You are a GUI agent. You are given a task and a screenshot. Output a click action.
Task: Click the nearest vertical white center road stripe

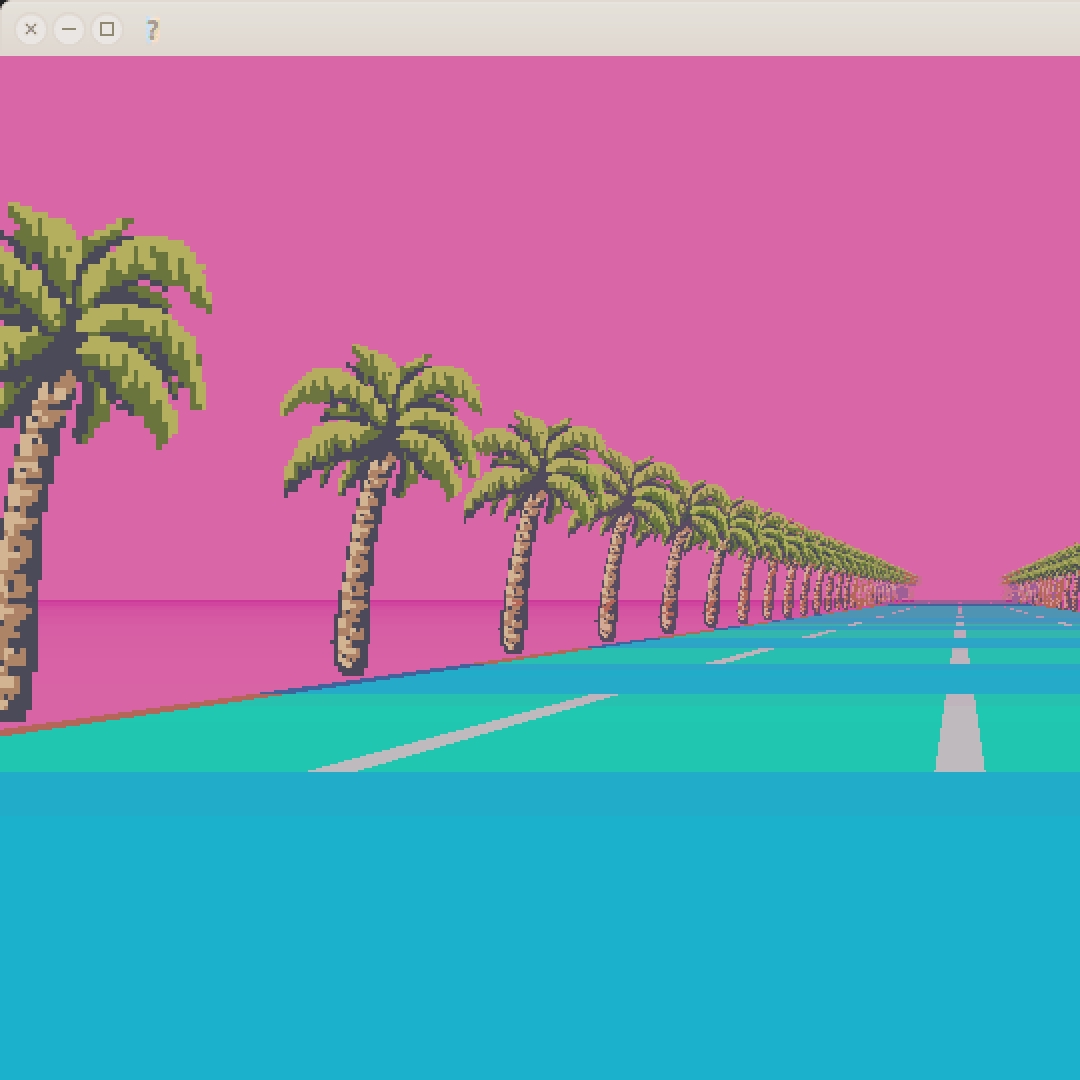click(x=959, y=733)
